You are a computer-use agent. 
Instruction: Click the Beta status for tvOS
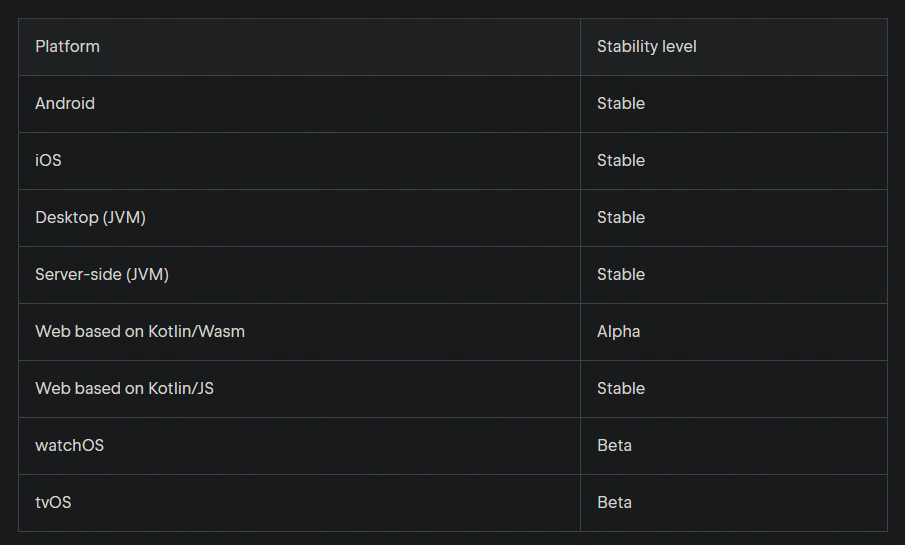pos(614,502)
